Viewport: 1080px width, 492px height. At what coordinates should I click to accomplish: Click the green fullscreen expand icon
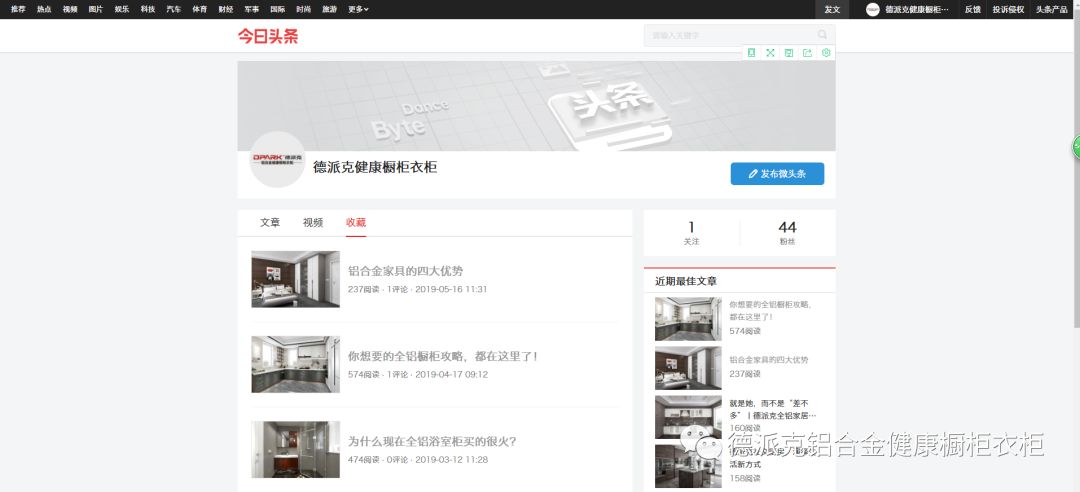click(771, 53)
